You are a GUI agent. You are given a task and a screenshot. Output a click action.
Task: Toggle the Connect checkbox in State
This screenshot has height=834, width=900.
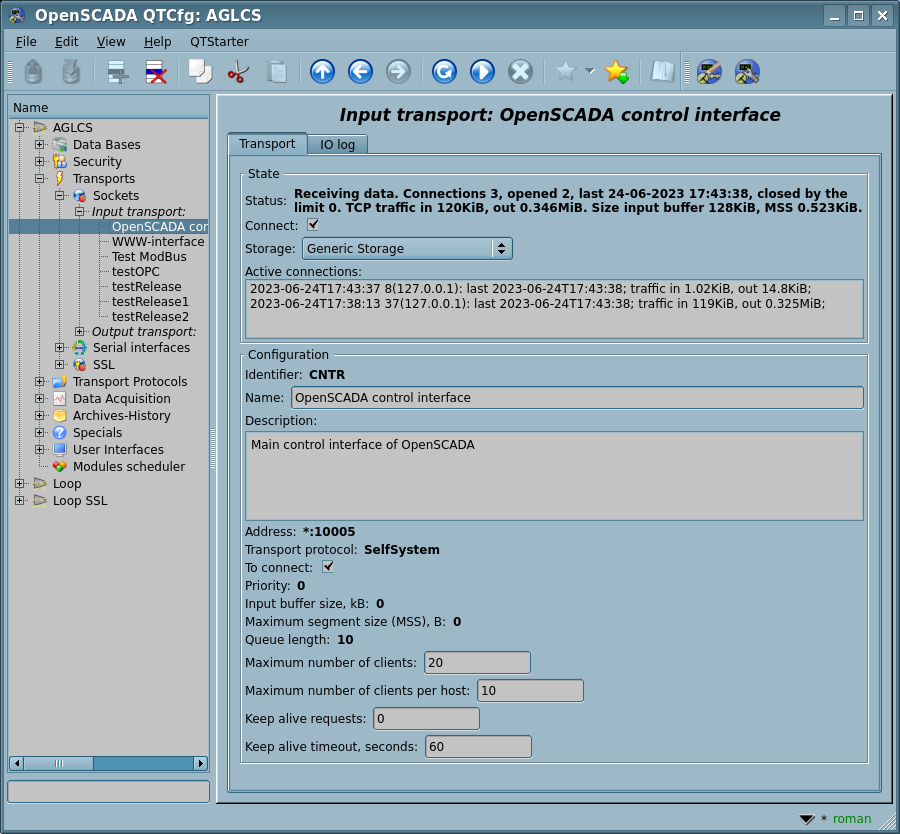pyautogui.click(x=313, y=224)
